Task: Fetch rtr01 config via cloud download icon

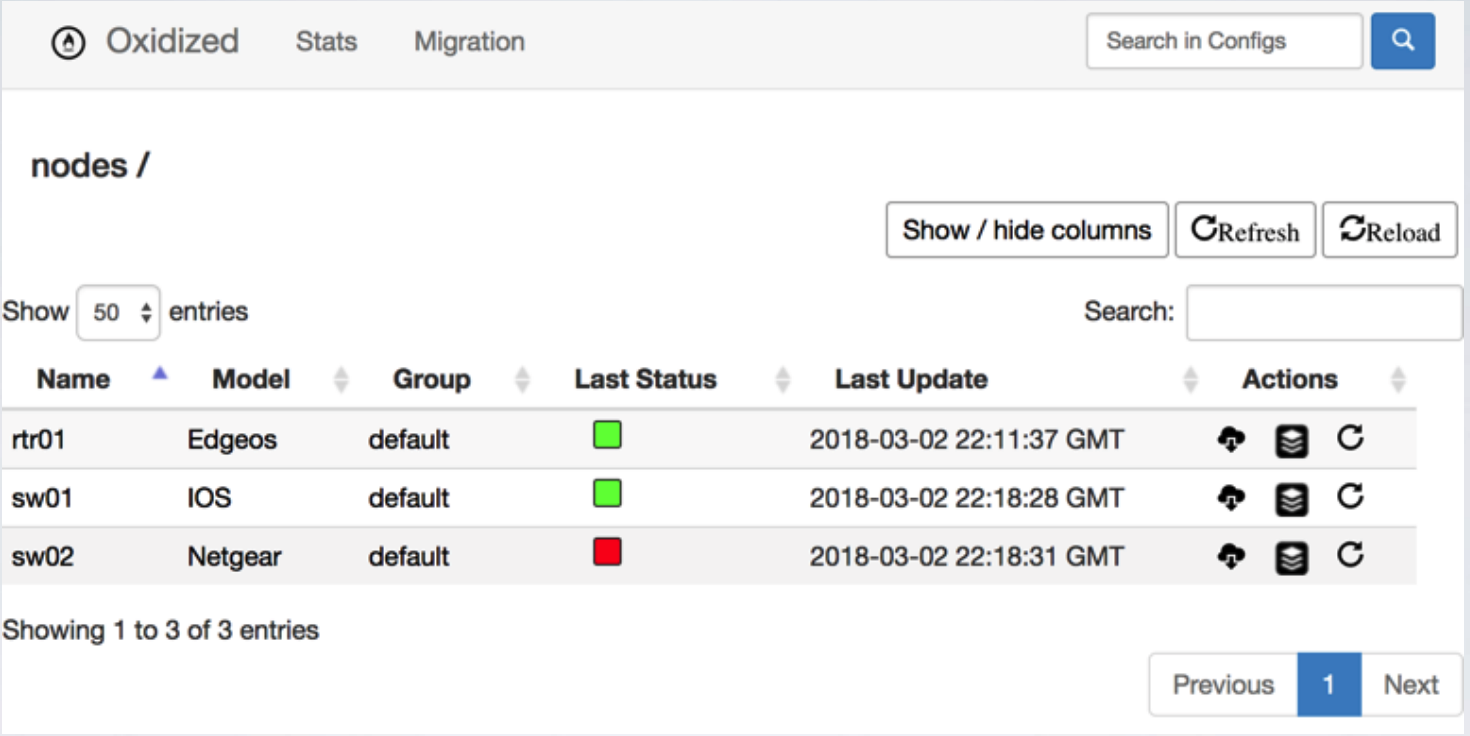Action: 1231,439
